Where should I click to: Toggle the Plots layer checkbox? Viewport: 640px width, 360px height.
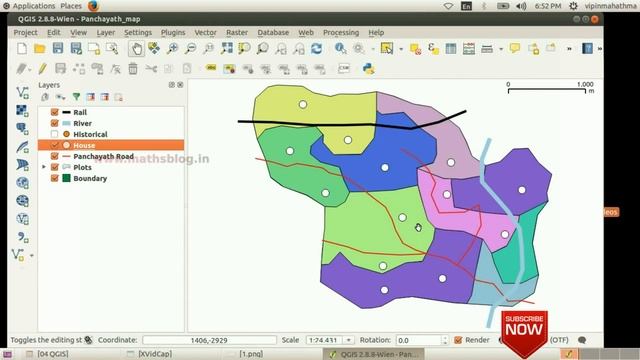(x=55, y=167)
